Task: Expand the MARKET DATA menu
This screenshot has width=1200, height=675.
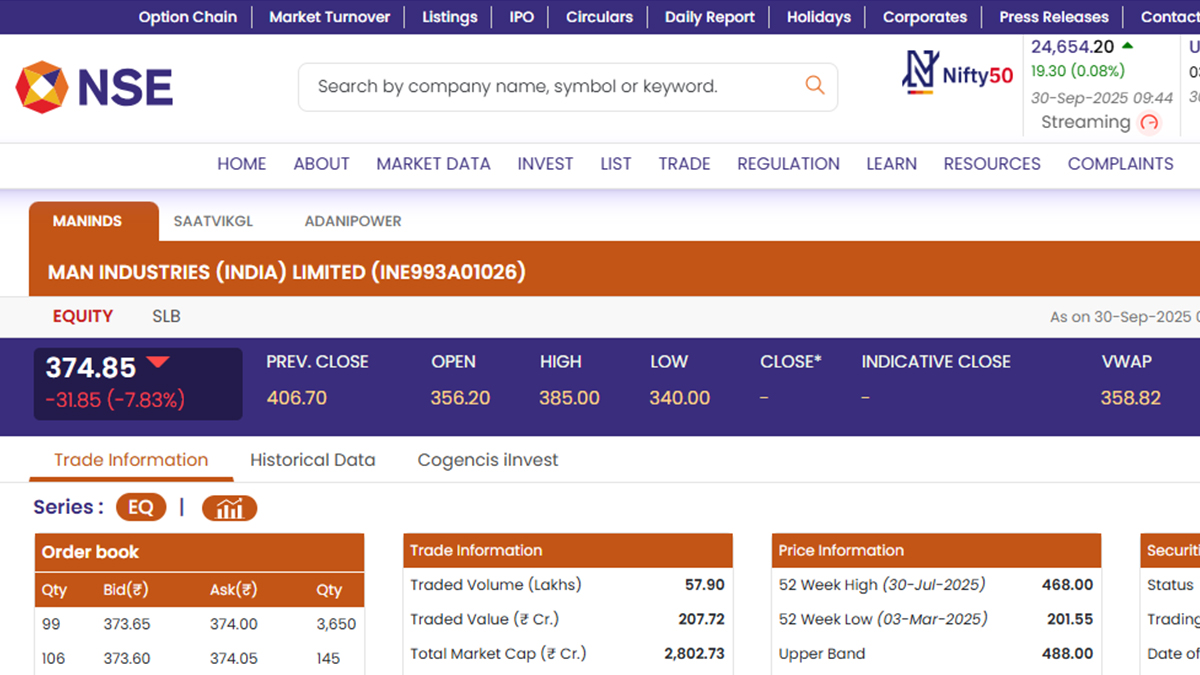Action: (x=433, y=164)
